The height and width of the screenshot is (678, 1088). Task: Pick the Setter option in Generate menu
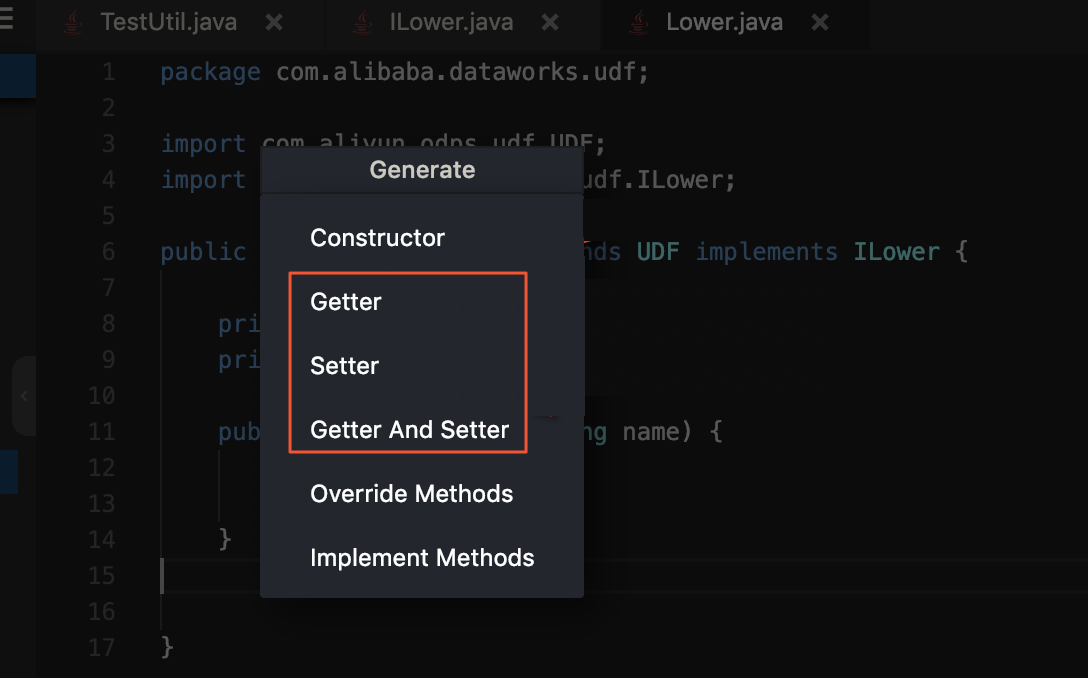pyautogui.click(x=345, y=366)
